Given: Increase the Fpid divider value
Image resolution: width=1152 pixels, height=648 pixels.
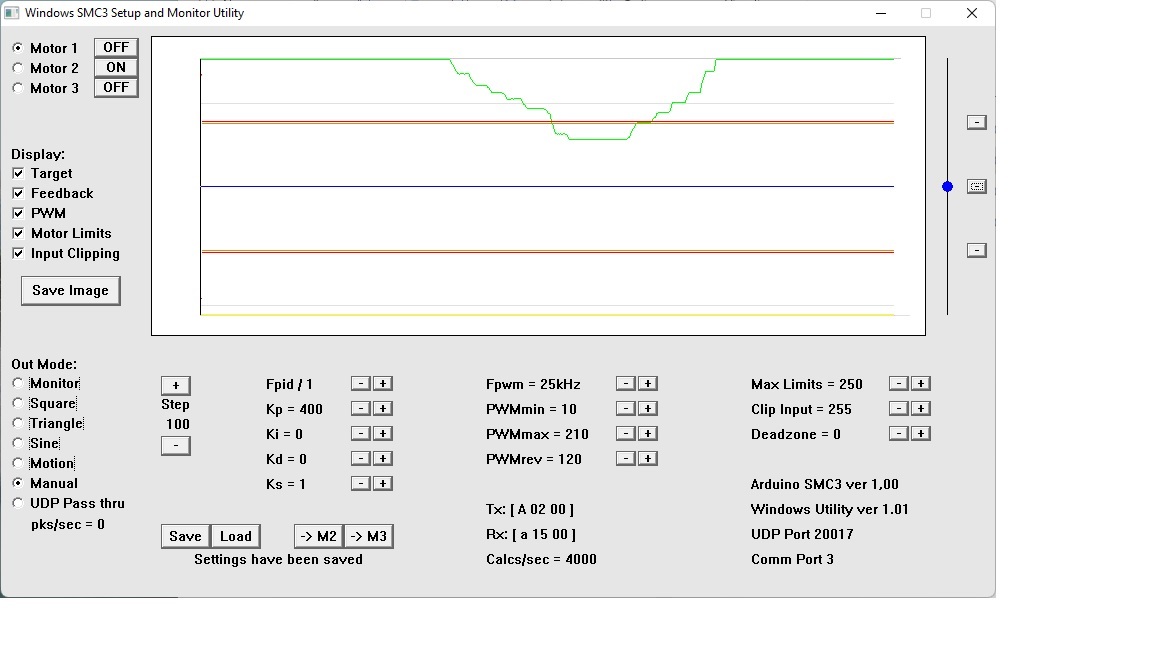Looking at the screenshot, I should pos(383,384).
